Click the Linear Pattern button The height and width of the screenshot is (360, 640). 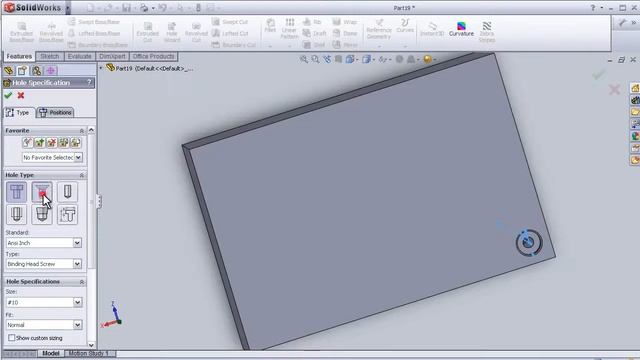point(289,29)
